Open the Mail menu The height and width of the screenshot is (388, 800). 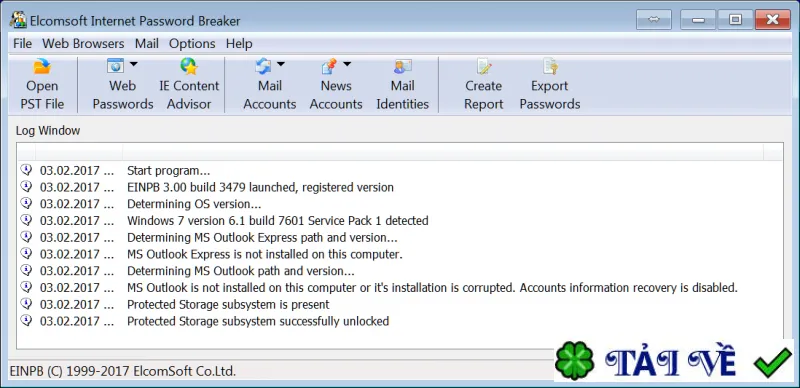147,44
